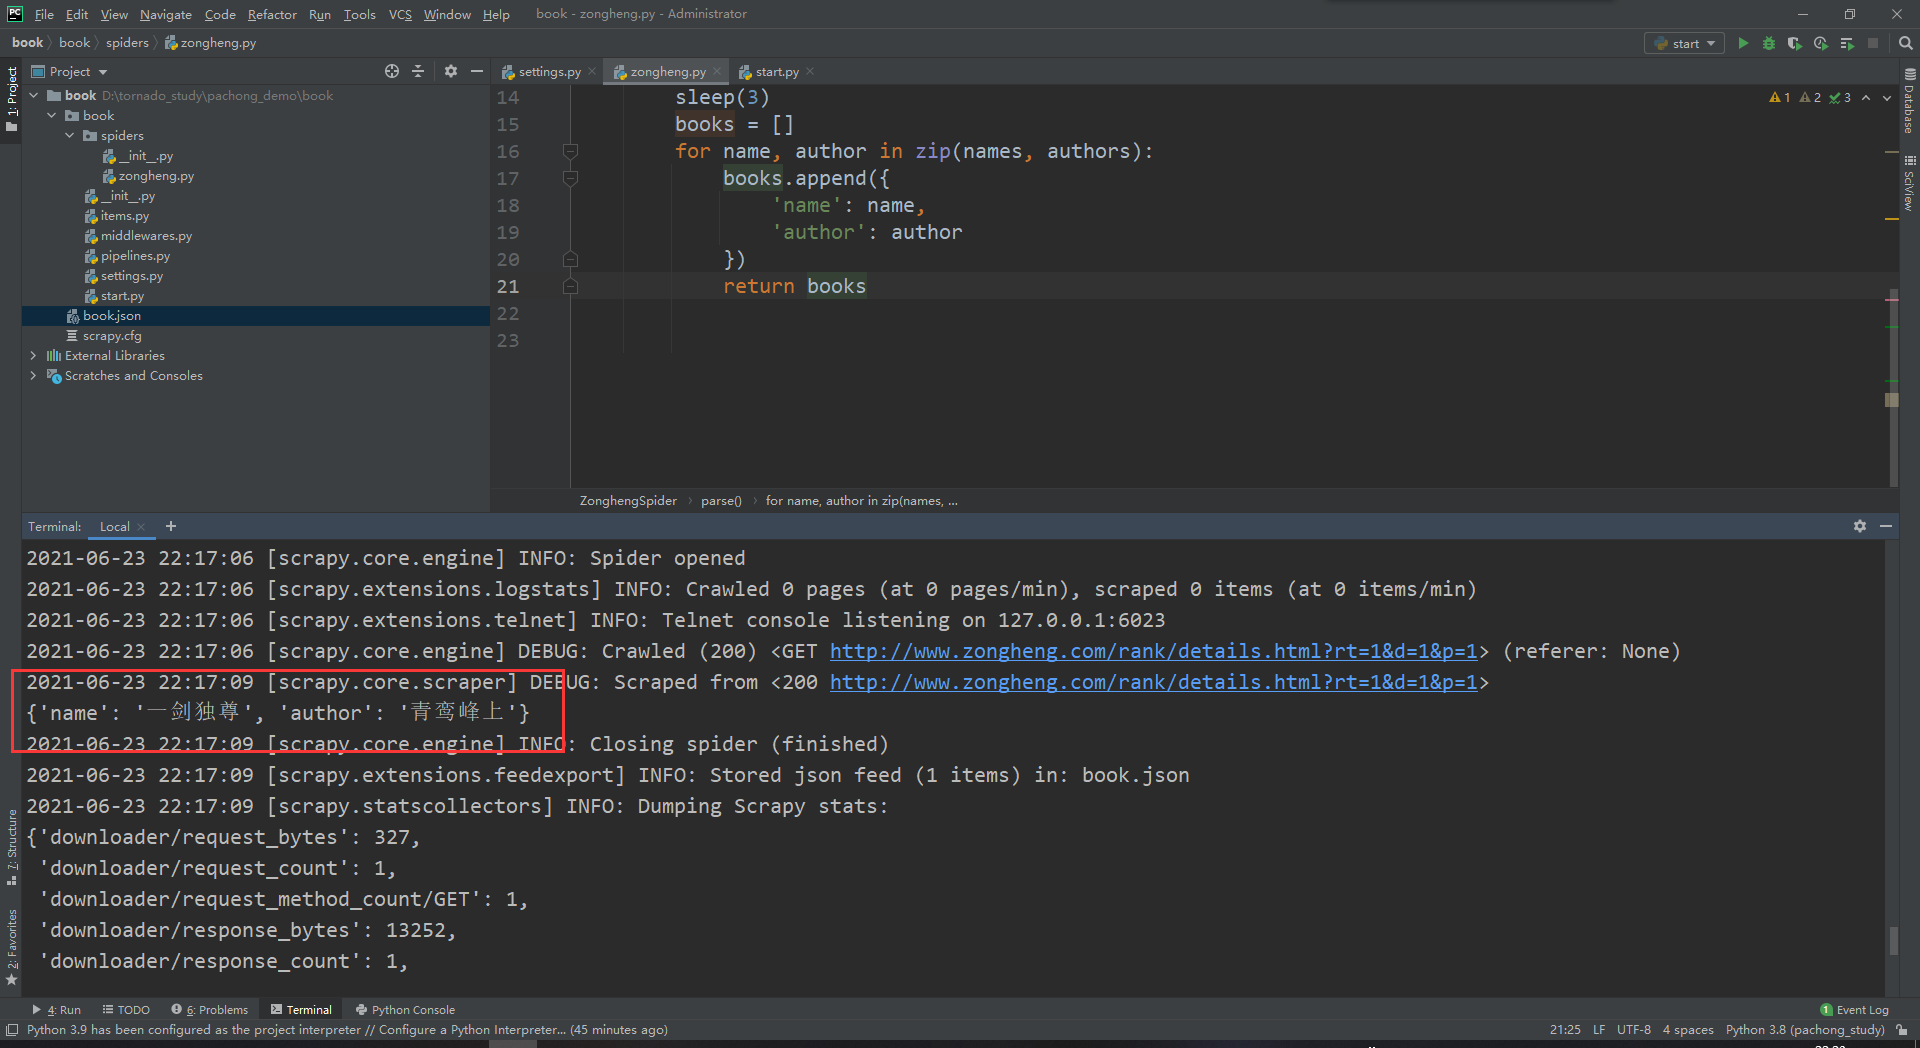This screenshot has width=1920, height=1048.
Task: Minimize the Terminal panel
Action: tap(1886, 526)
